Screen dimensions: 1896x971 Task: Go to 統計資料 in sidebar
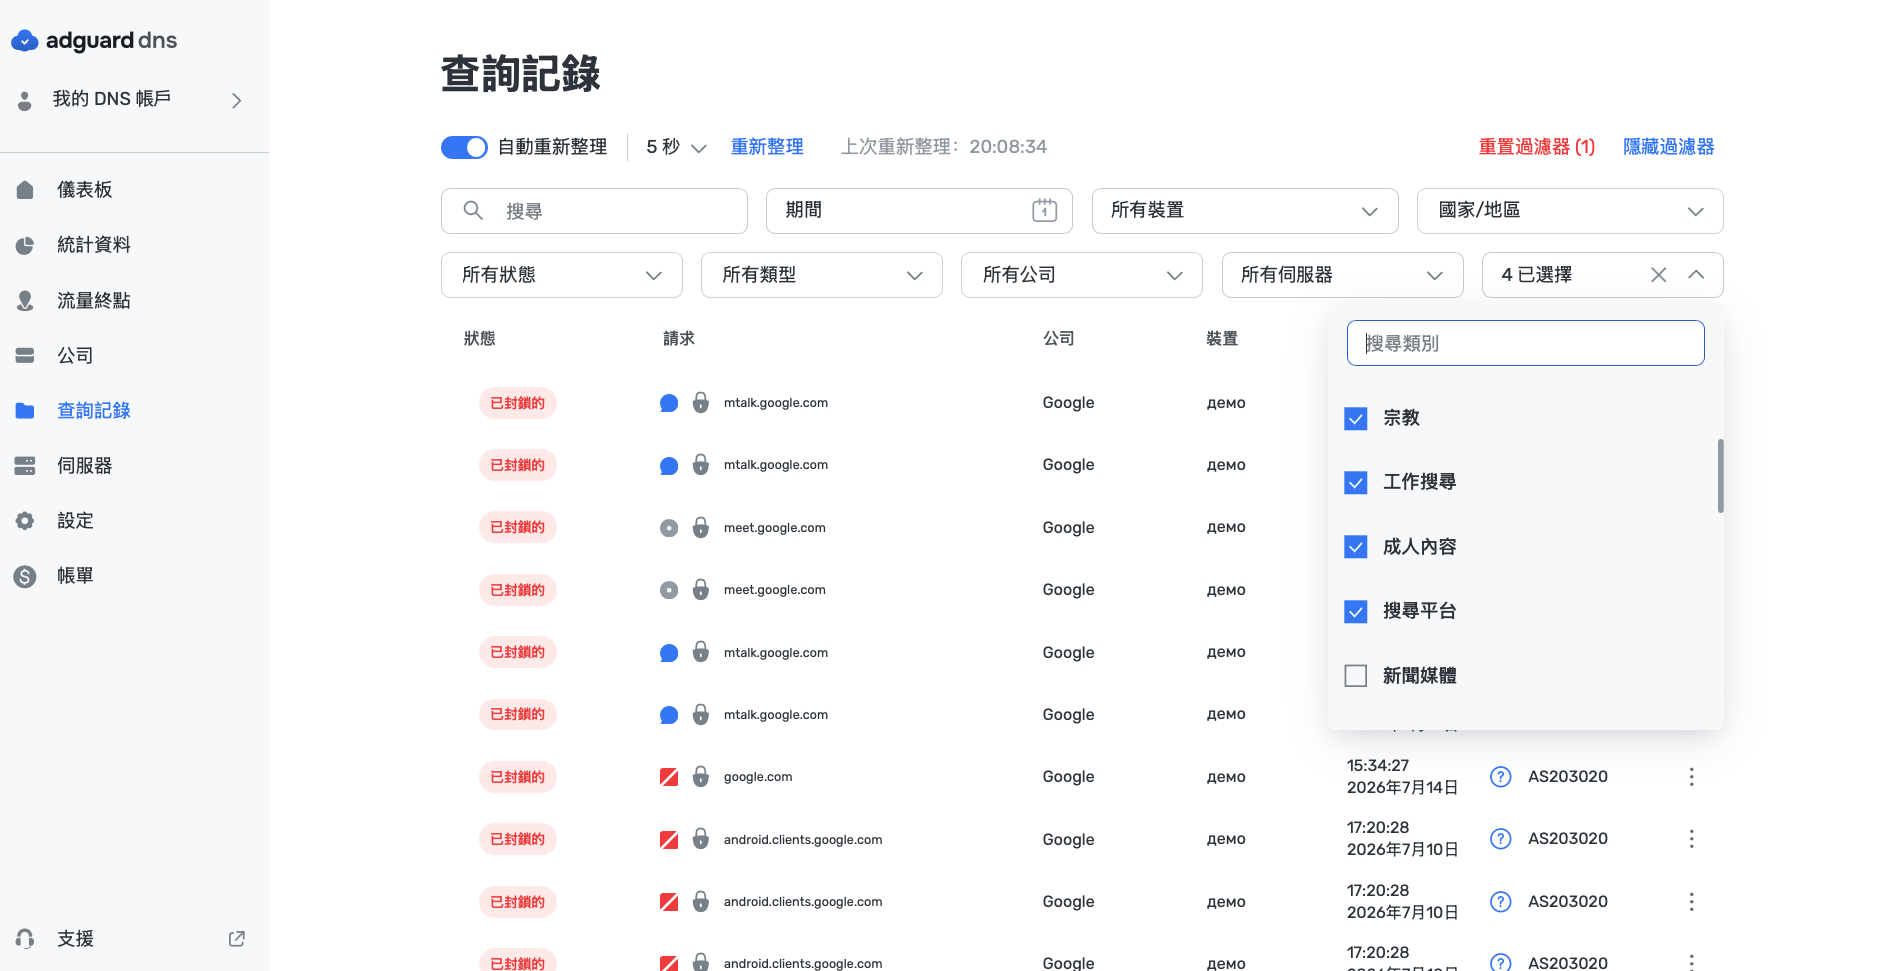pyautogui.click(x=94, y=245)
